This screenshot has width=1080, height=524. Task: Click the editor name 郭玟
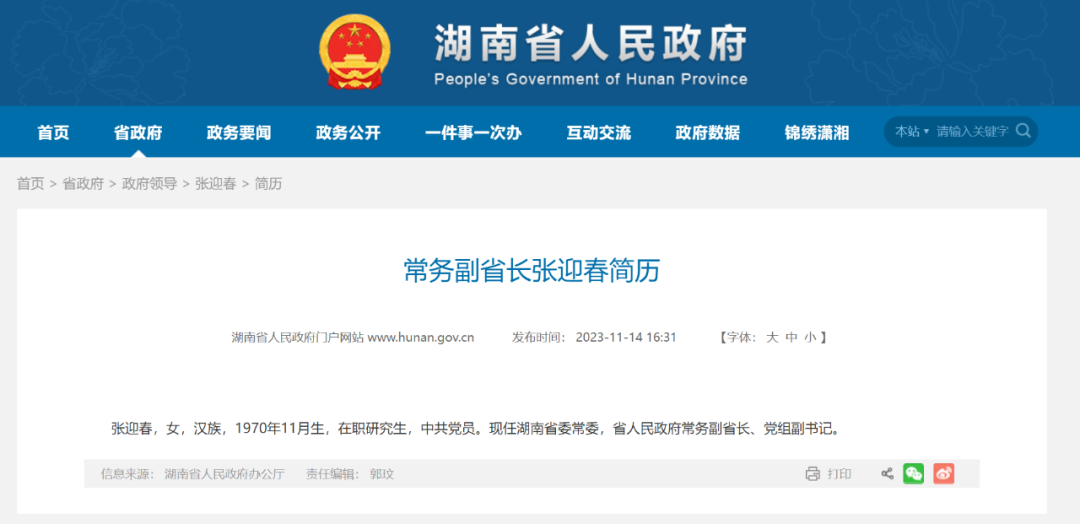click(382, 474)
